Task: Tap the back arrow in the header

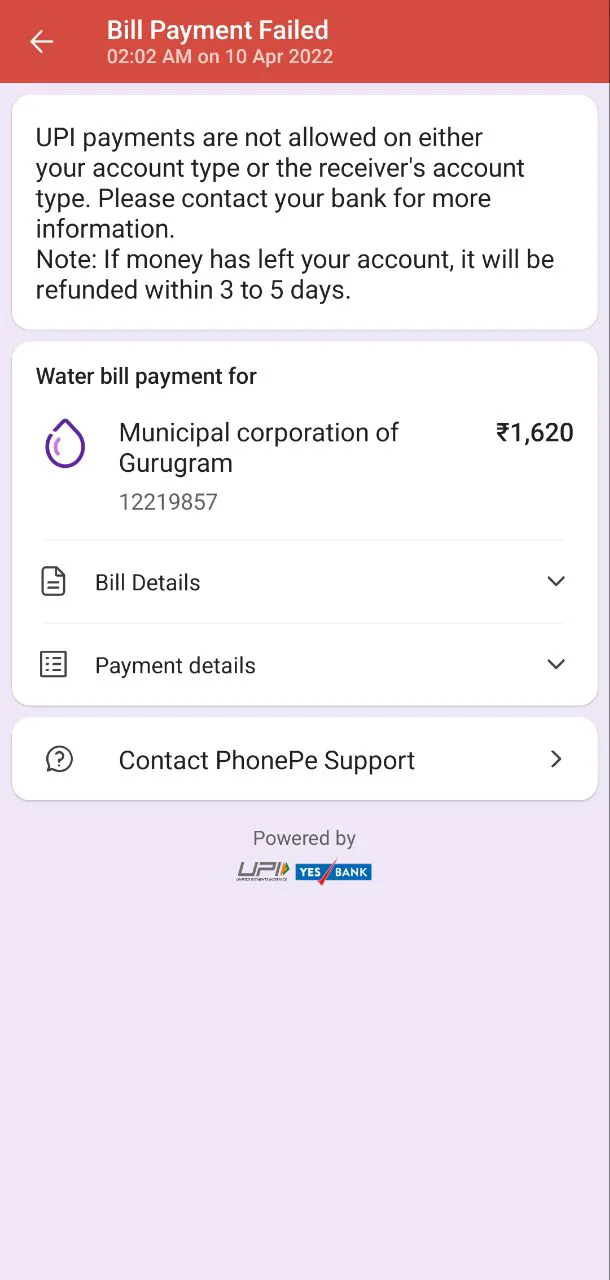Action: click(41, 42)
